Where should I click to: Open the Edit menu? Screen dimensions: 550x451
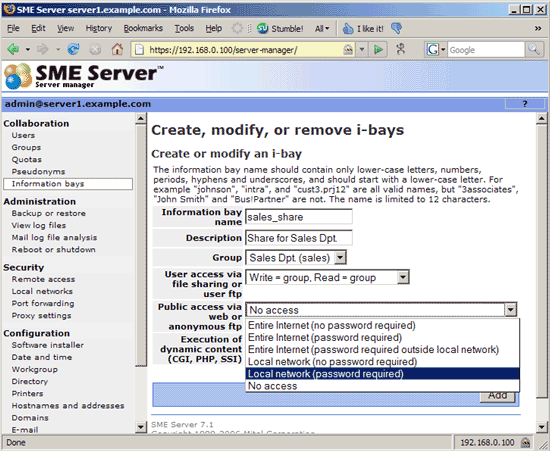[38, 28]
